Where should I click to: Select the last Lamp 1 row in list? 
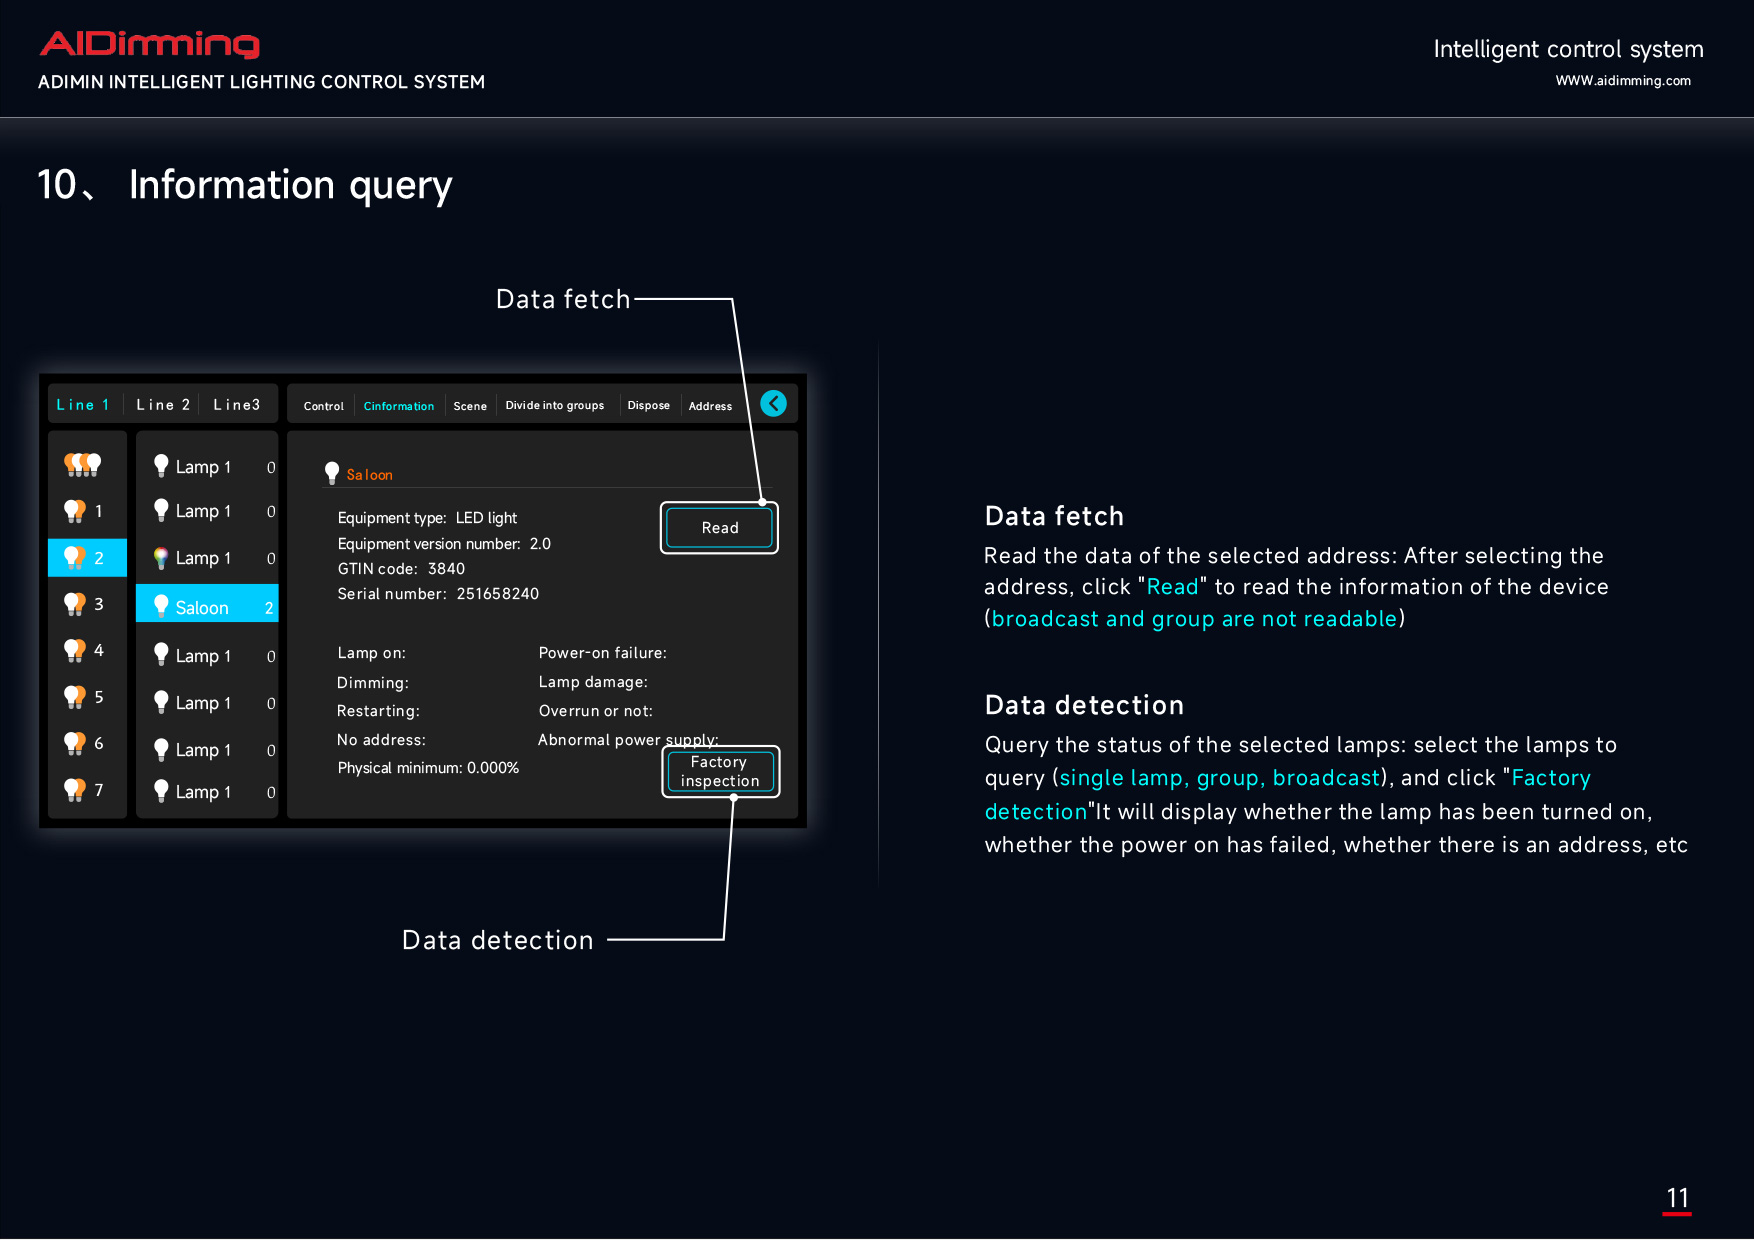[x=207, y=792]
